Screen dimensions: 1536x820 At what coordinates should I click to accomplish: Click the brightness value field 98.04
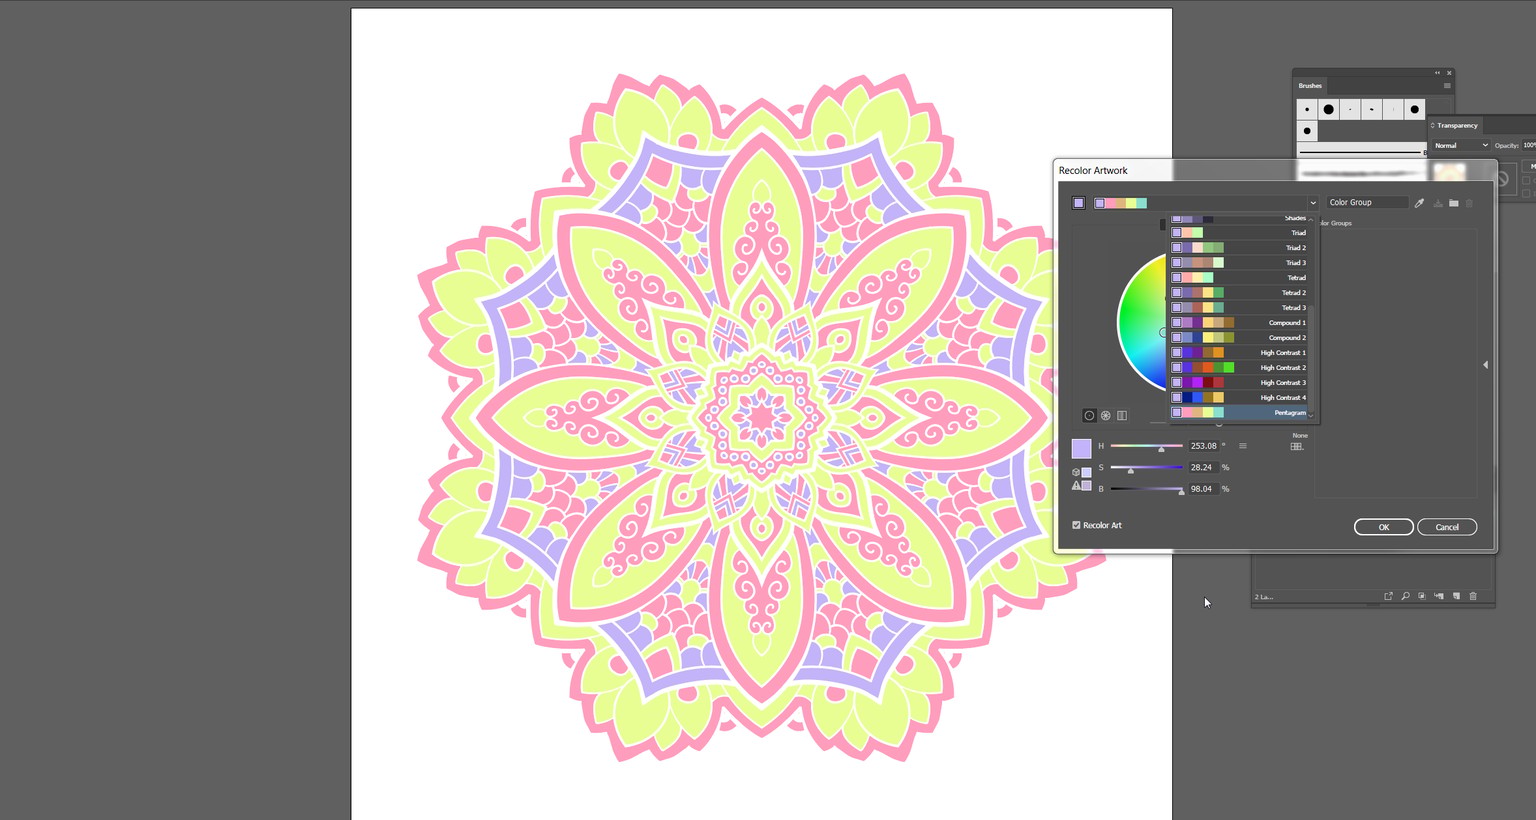[x=1203, y=489]
